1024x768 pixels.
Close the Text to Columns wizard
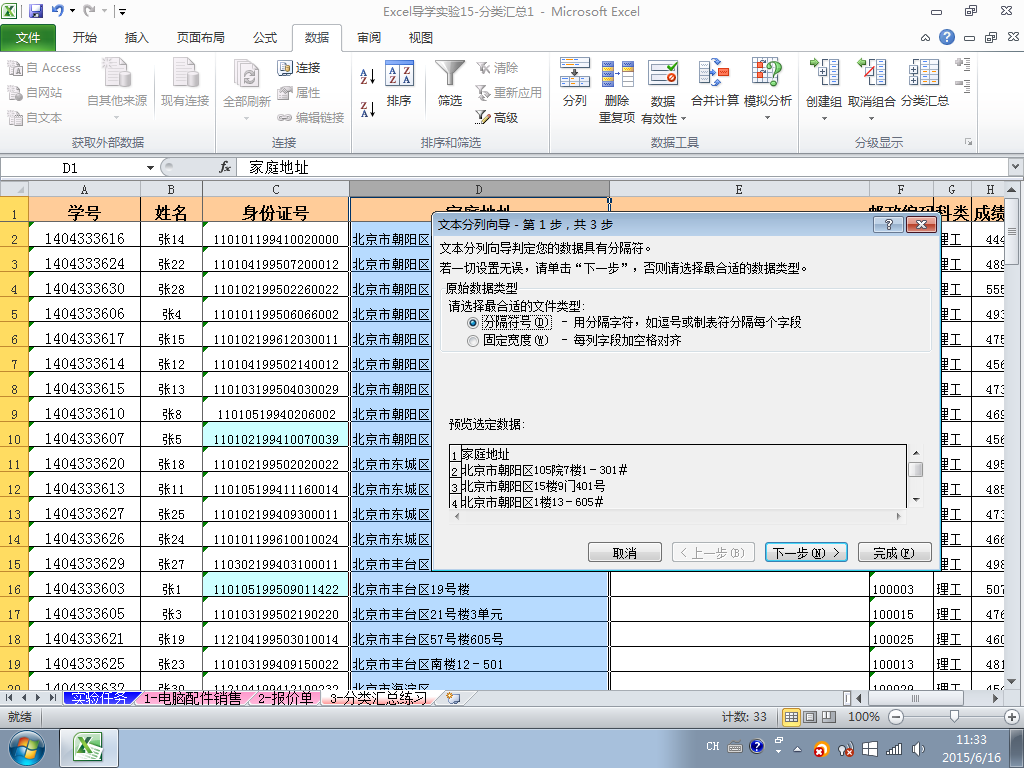(x=921, y=225)
